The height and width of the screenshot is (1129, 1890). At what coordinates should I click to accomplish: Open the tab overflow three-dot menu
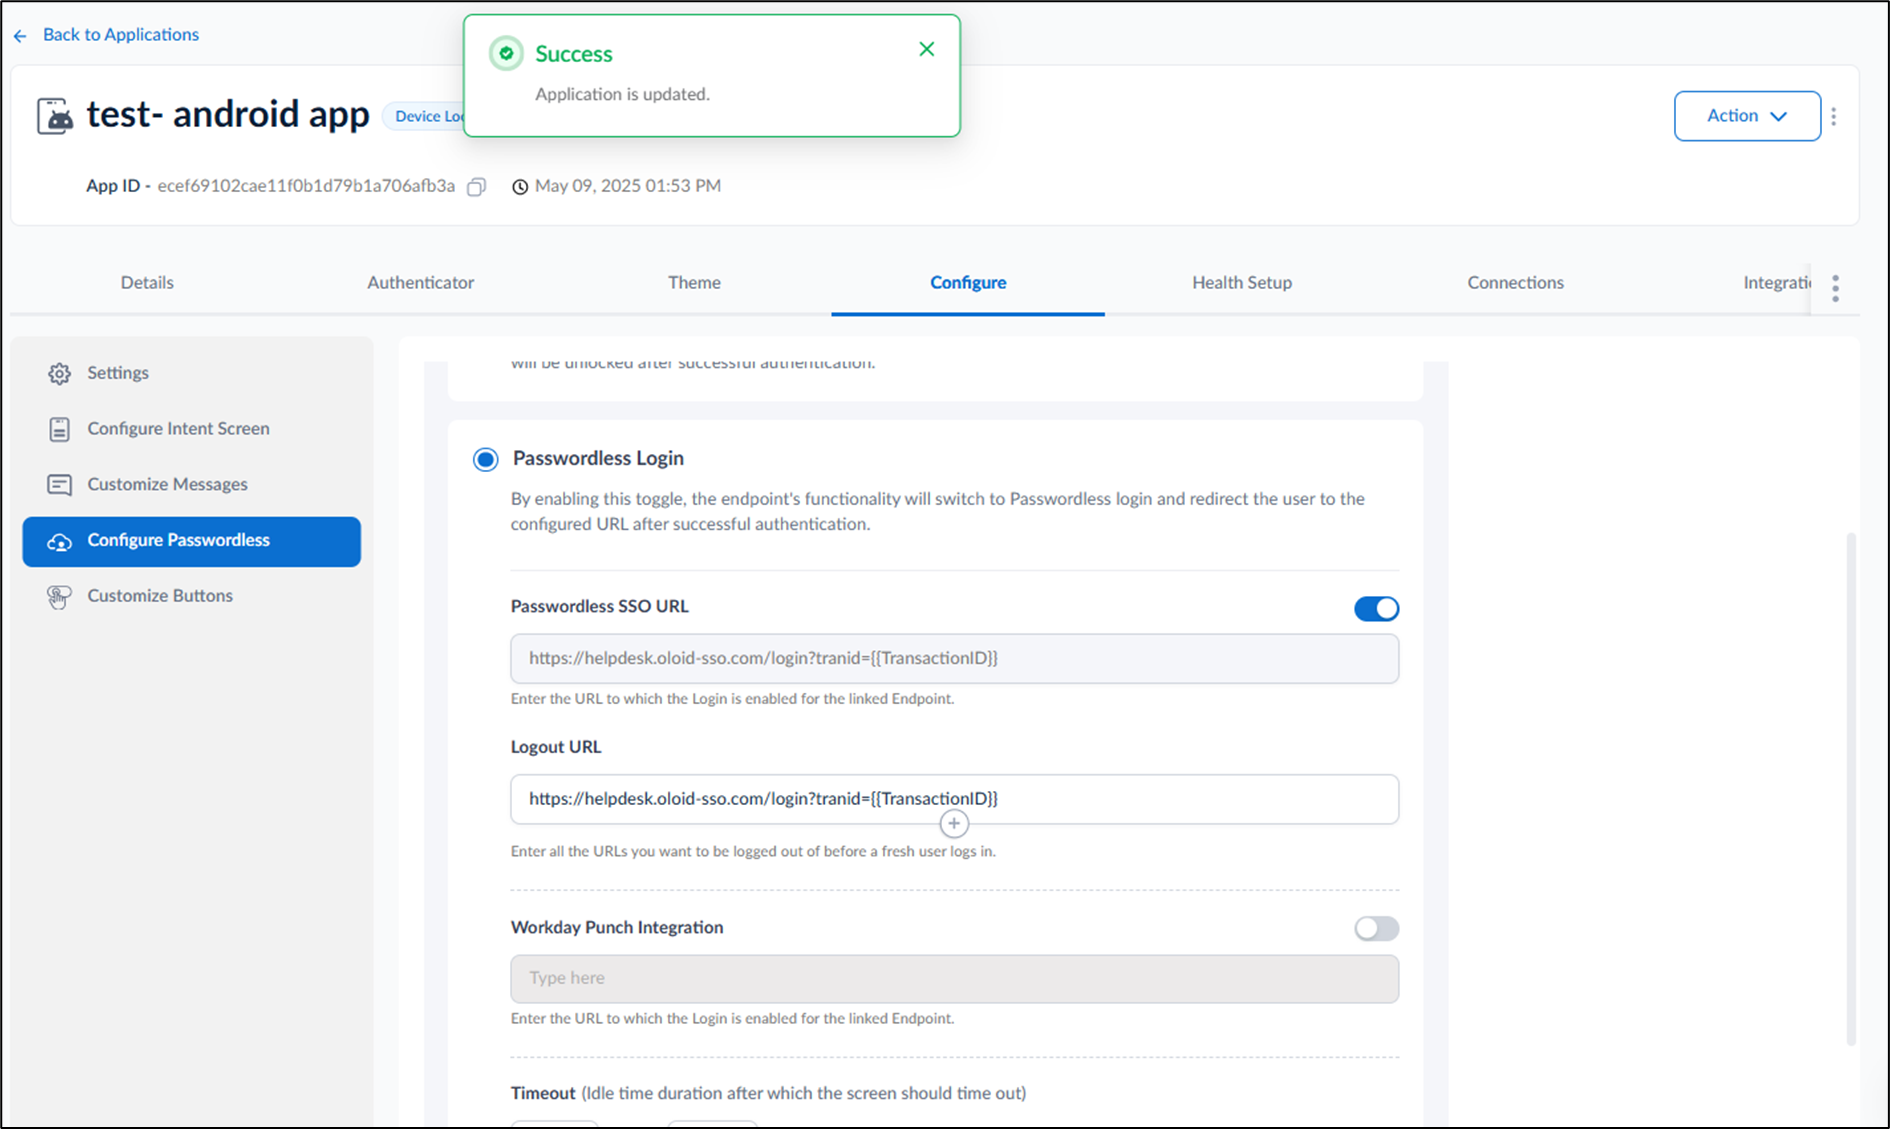[1835, 288]
